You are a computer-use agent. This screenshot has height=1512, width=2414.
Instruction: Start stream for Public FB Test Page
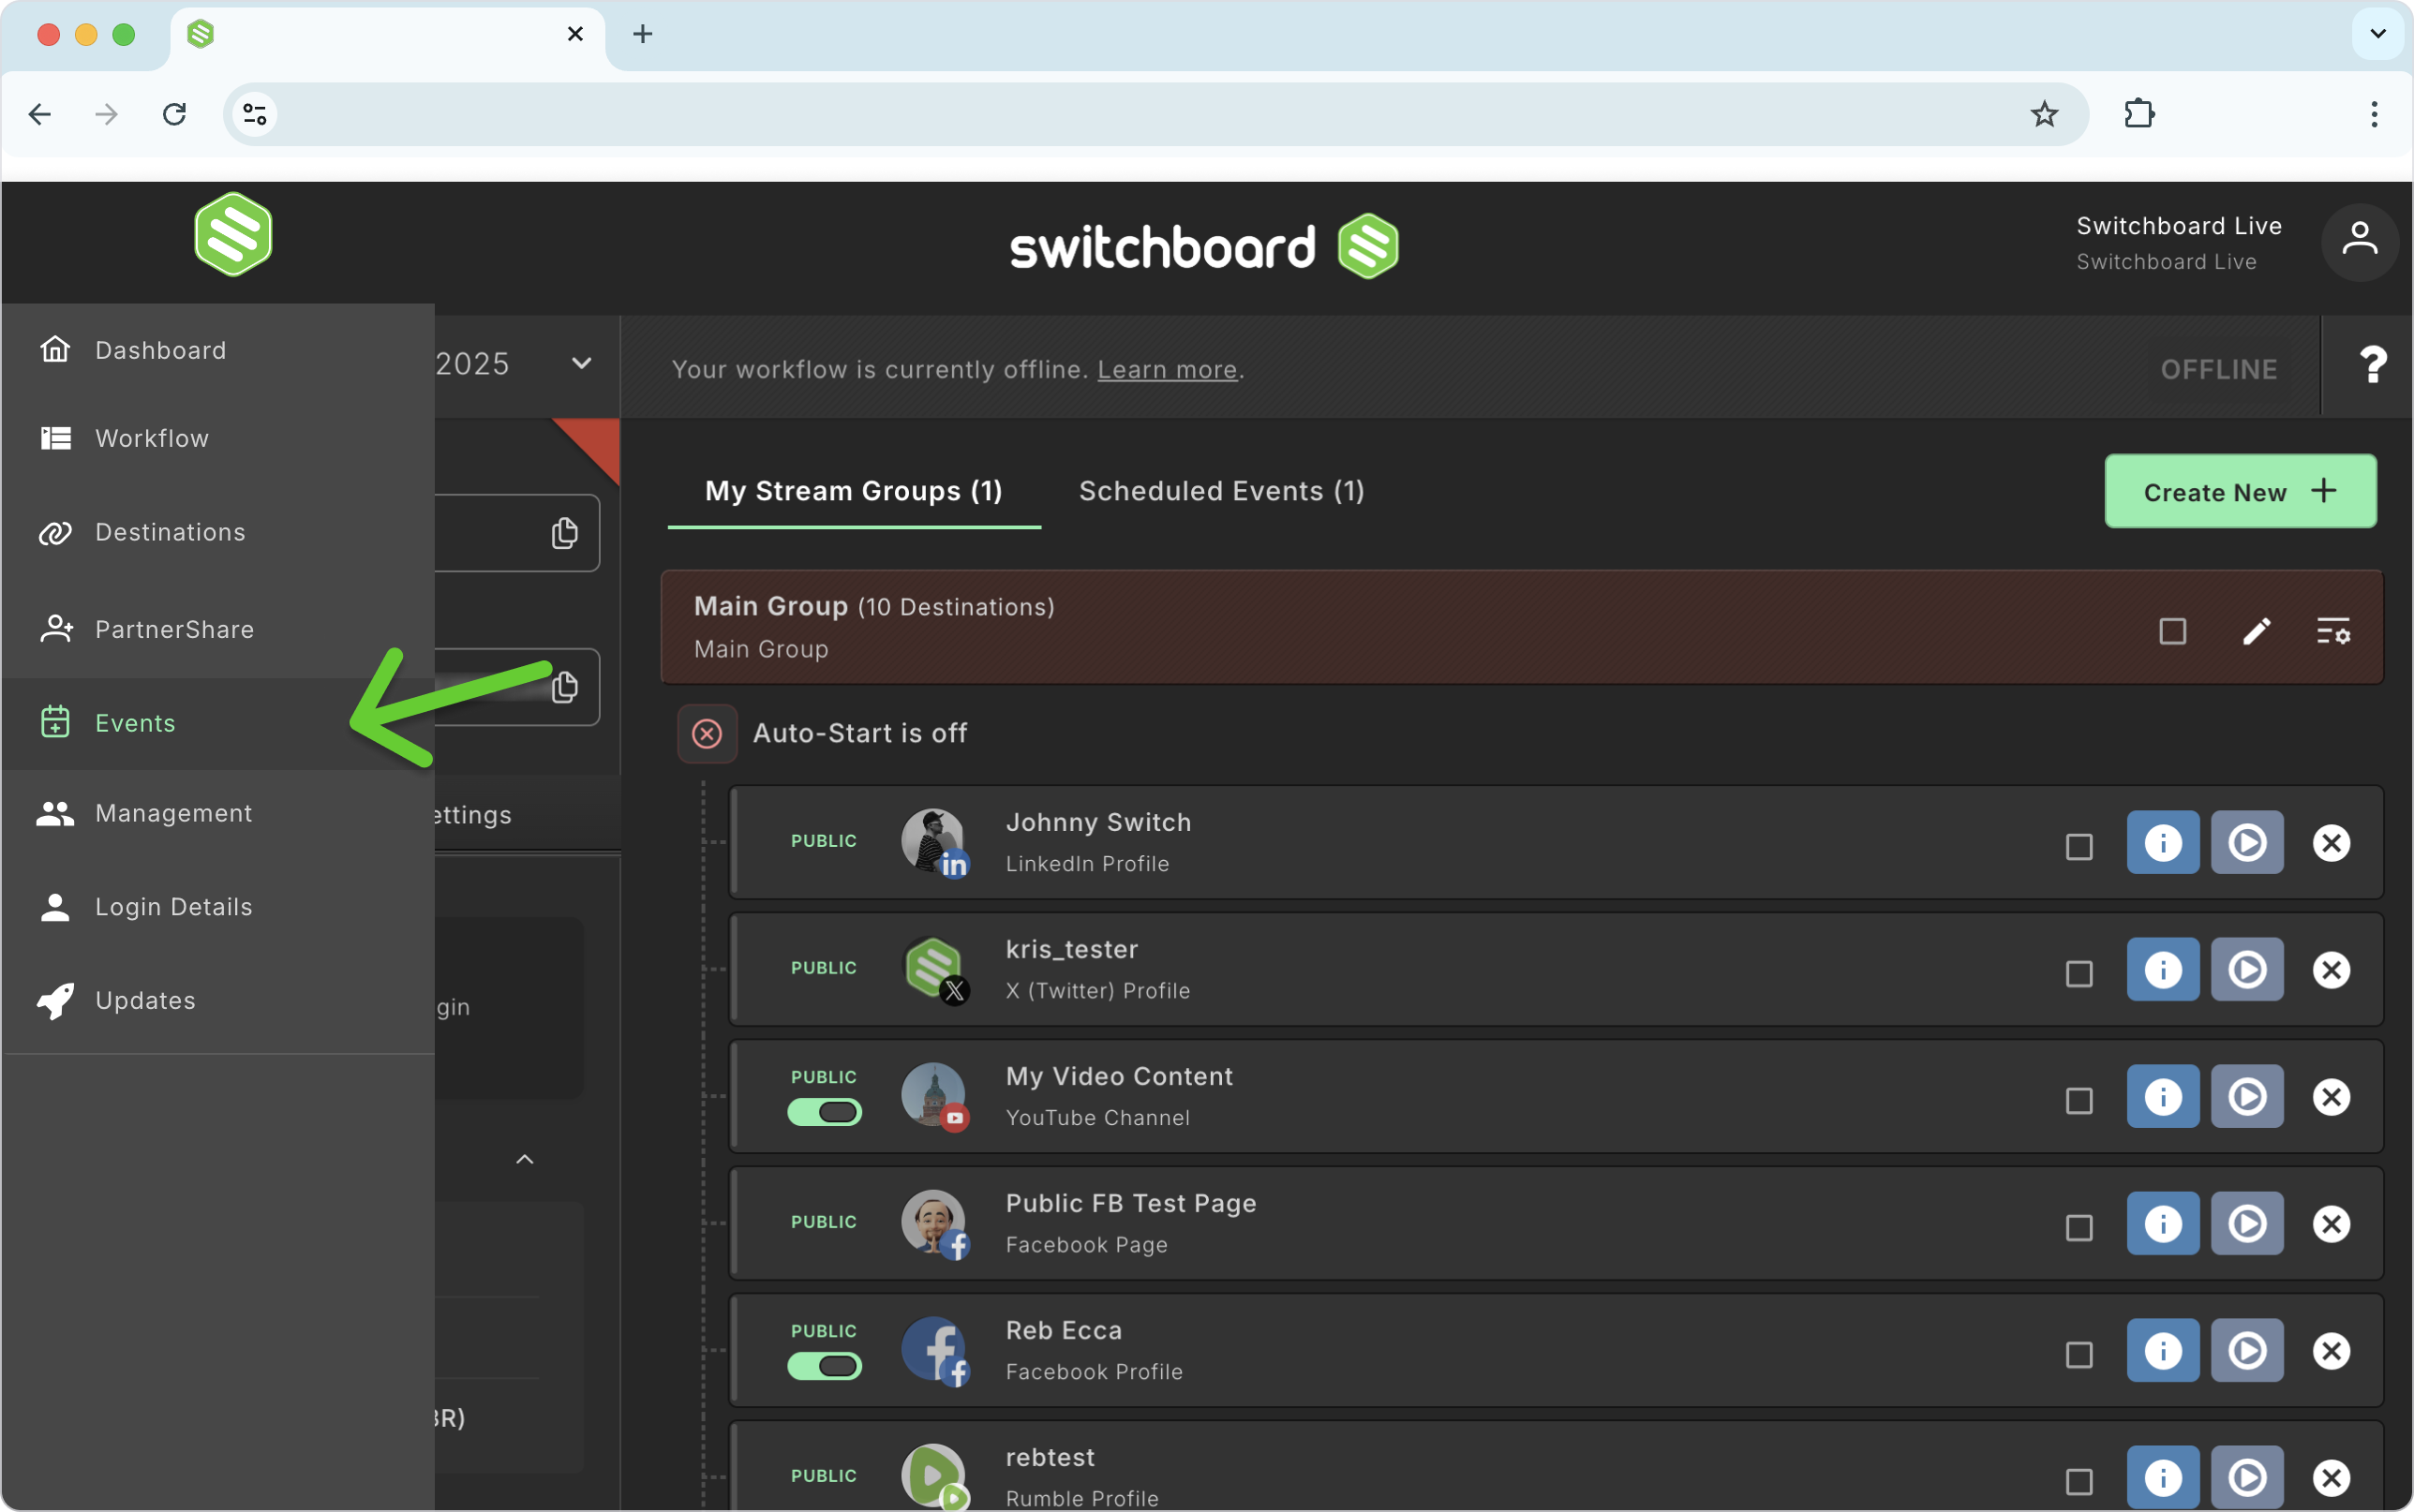coord(2247,1223)
